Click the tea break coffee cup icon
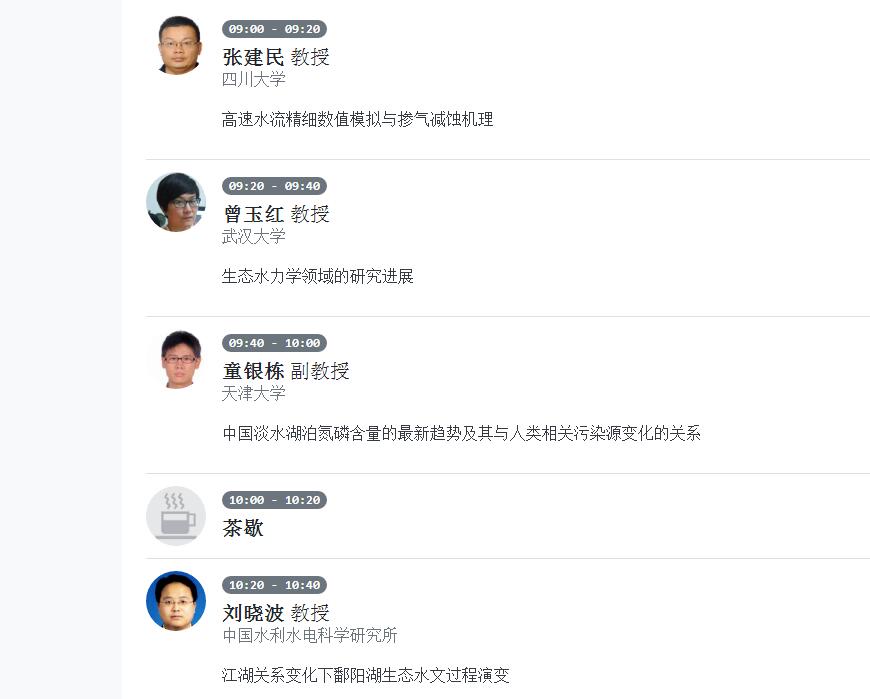The height and width of the screenshot is (699, 870). pos(175,515)
